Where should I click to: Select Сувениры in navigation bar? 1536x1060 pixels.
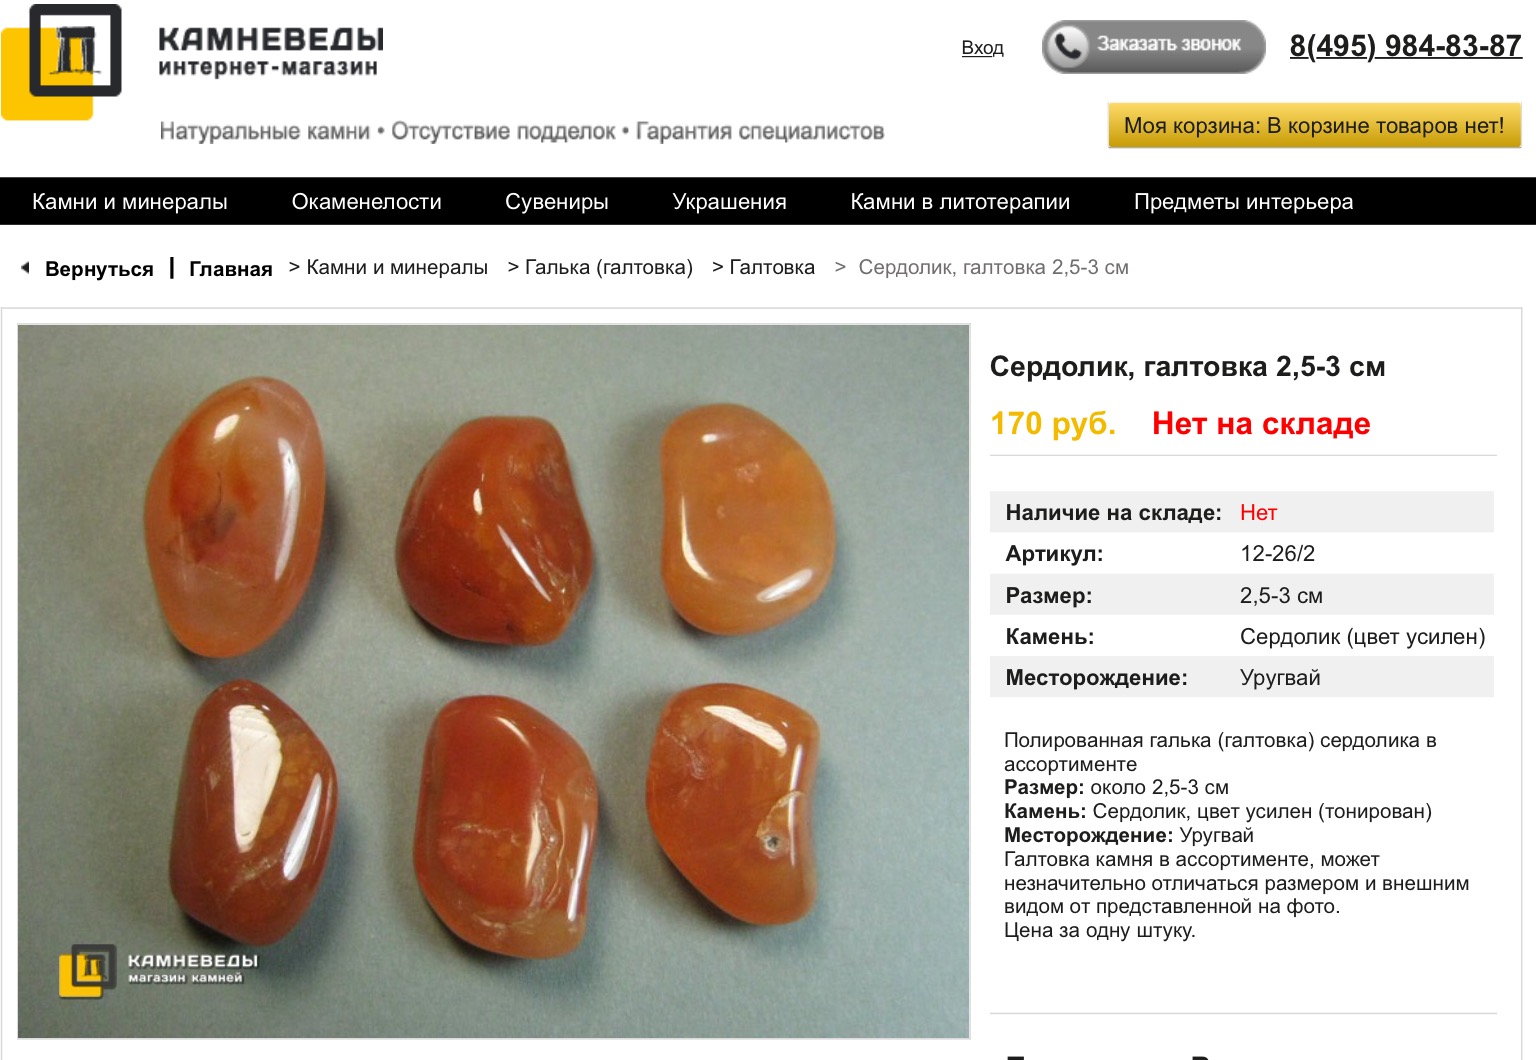pos(557,202)
